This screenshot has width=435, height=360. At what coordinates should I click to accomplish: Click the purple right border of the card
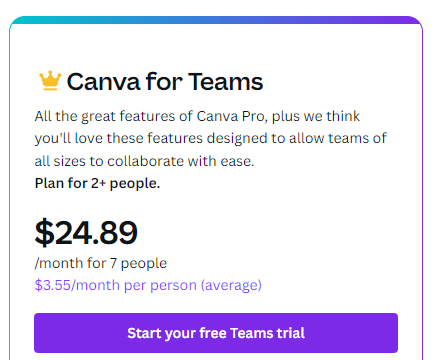click(x=422, y=193)
